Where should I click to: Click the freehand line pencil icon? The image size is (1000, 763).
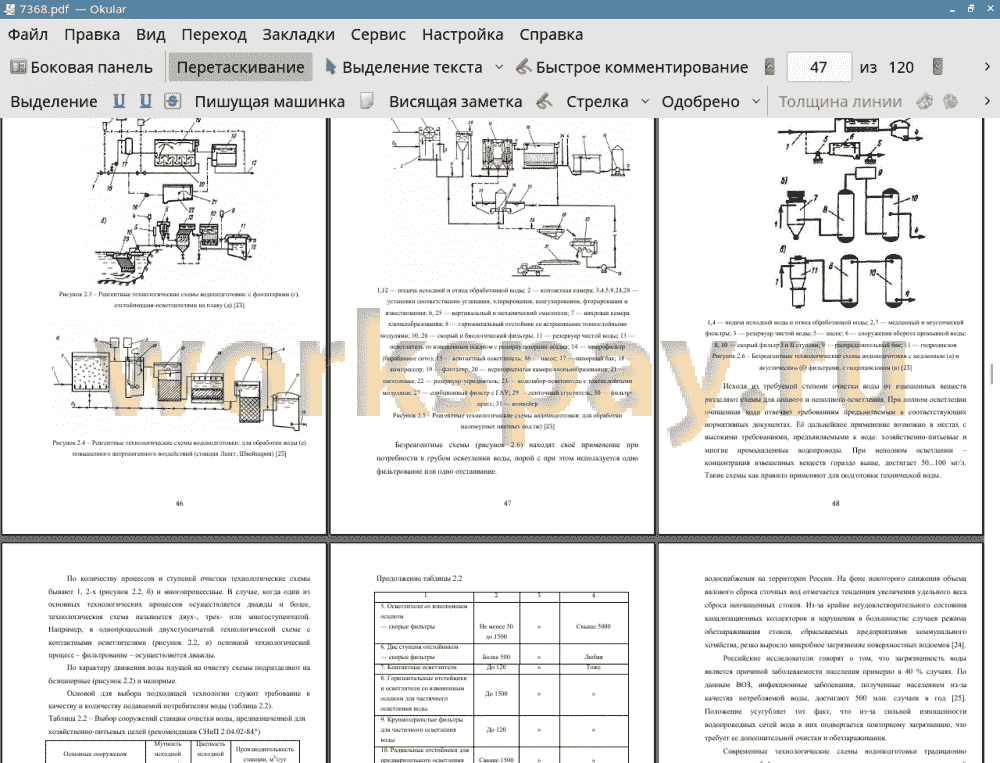544,101
